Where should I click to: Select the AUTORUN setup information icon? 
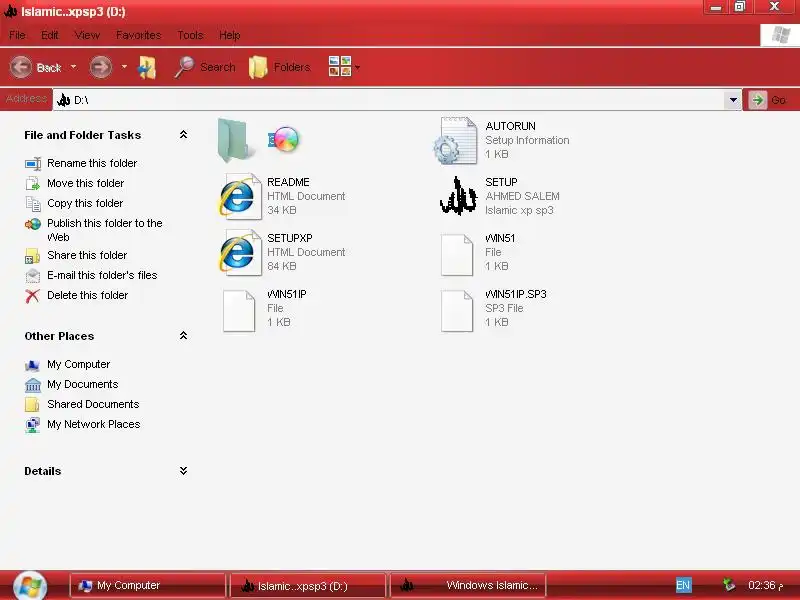[456, 140]
